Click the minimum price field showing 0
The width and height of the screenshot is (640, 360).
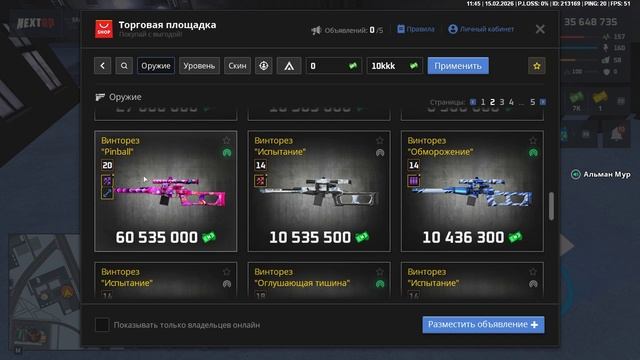334,66
